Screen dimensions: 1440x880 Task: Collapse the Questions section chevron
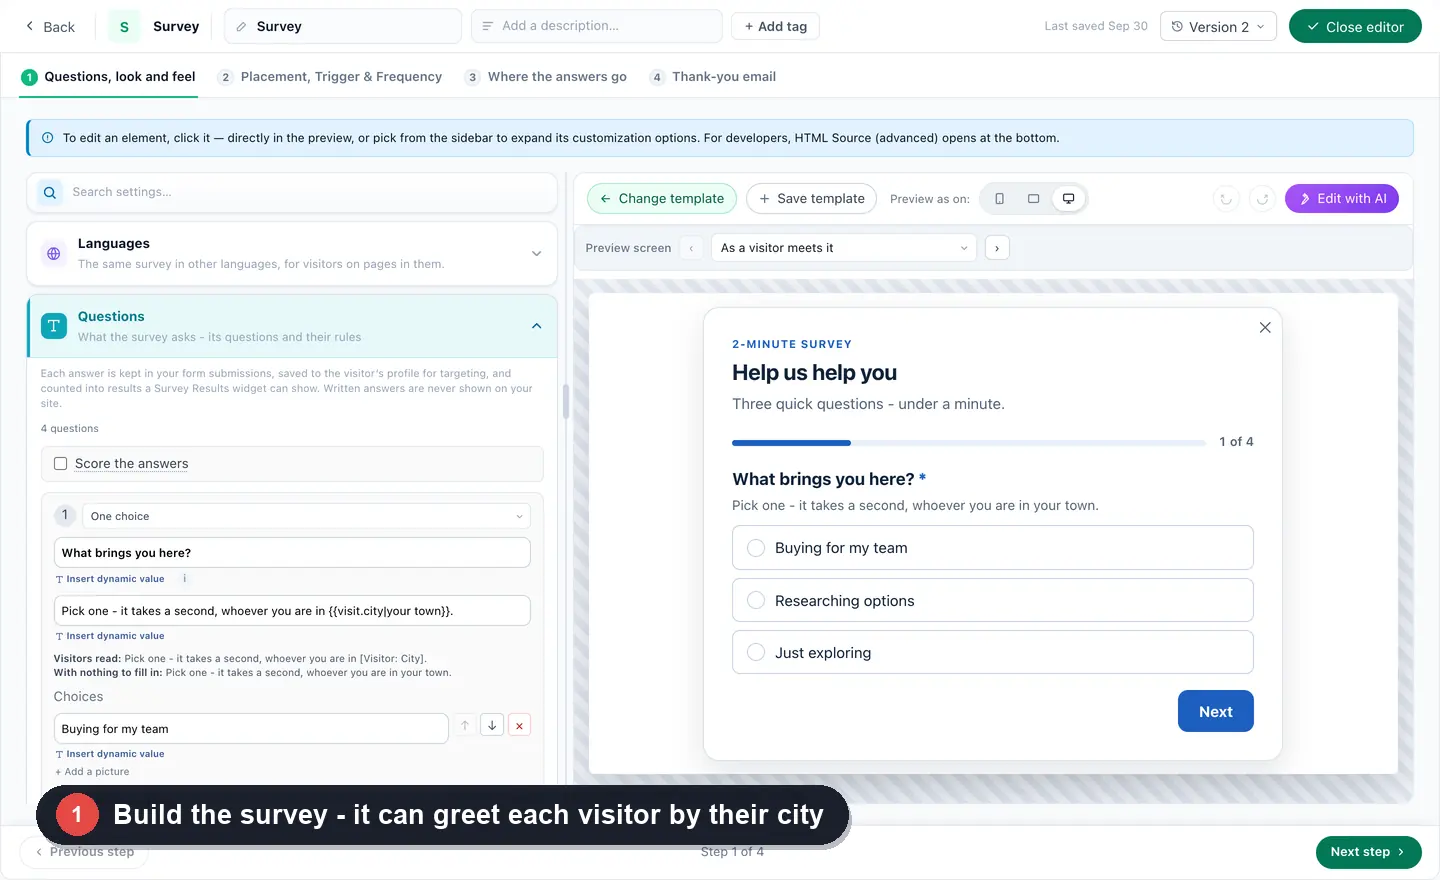coord(537,326)
